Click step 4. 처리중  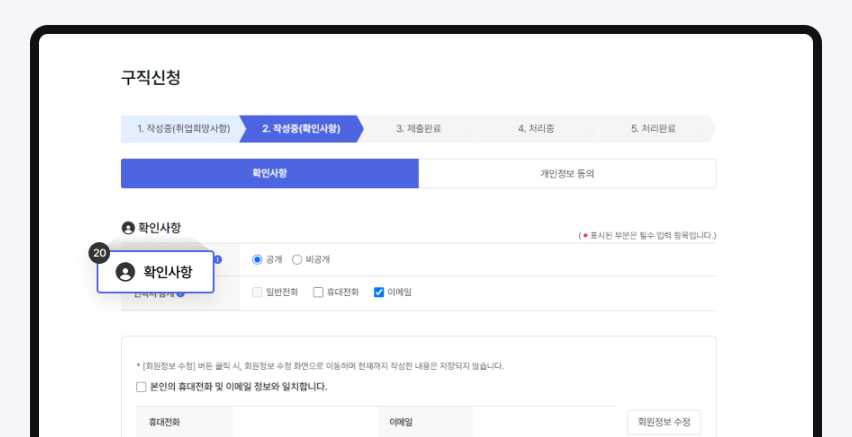pos(536,129)
